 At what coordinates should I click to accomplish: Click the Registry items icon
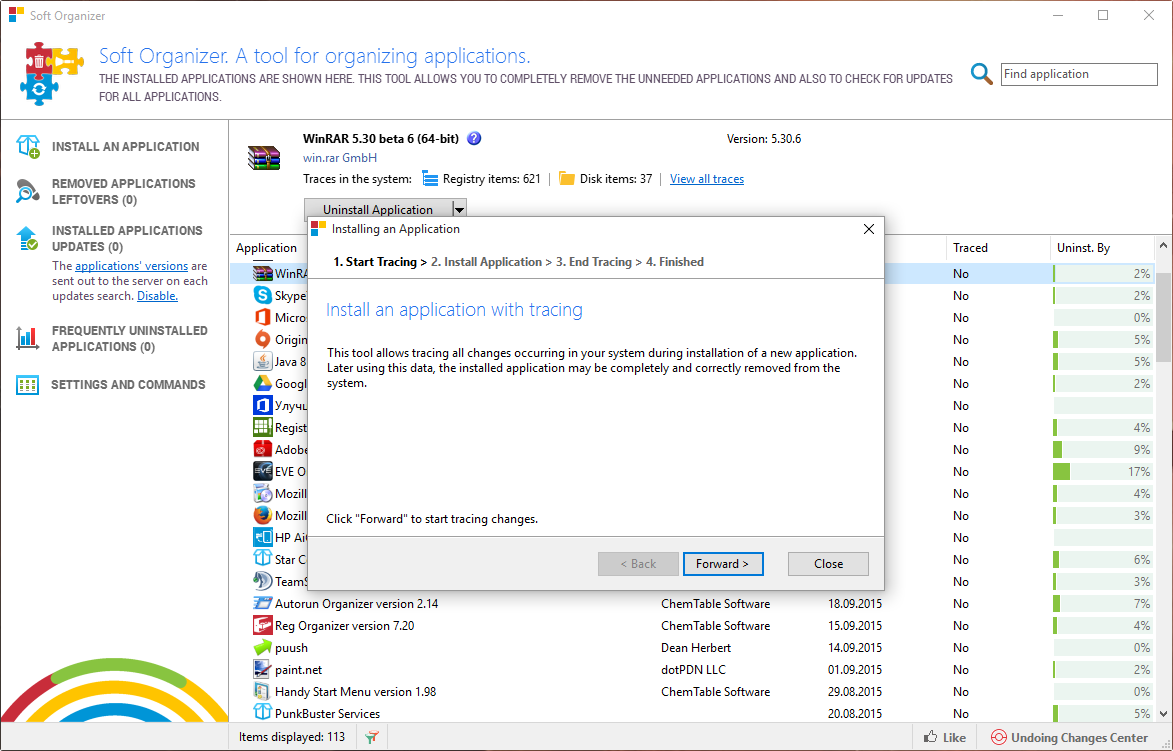pos(429,179)
